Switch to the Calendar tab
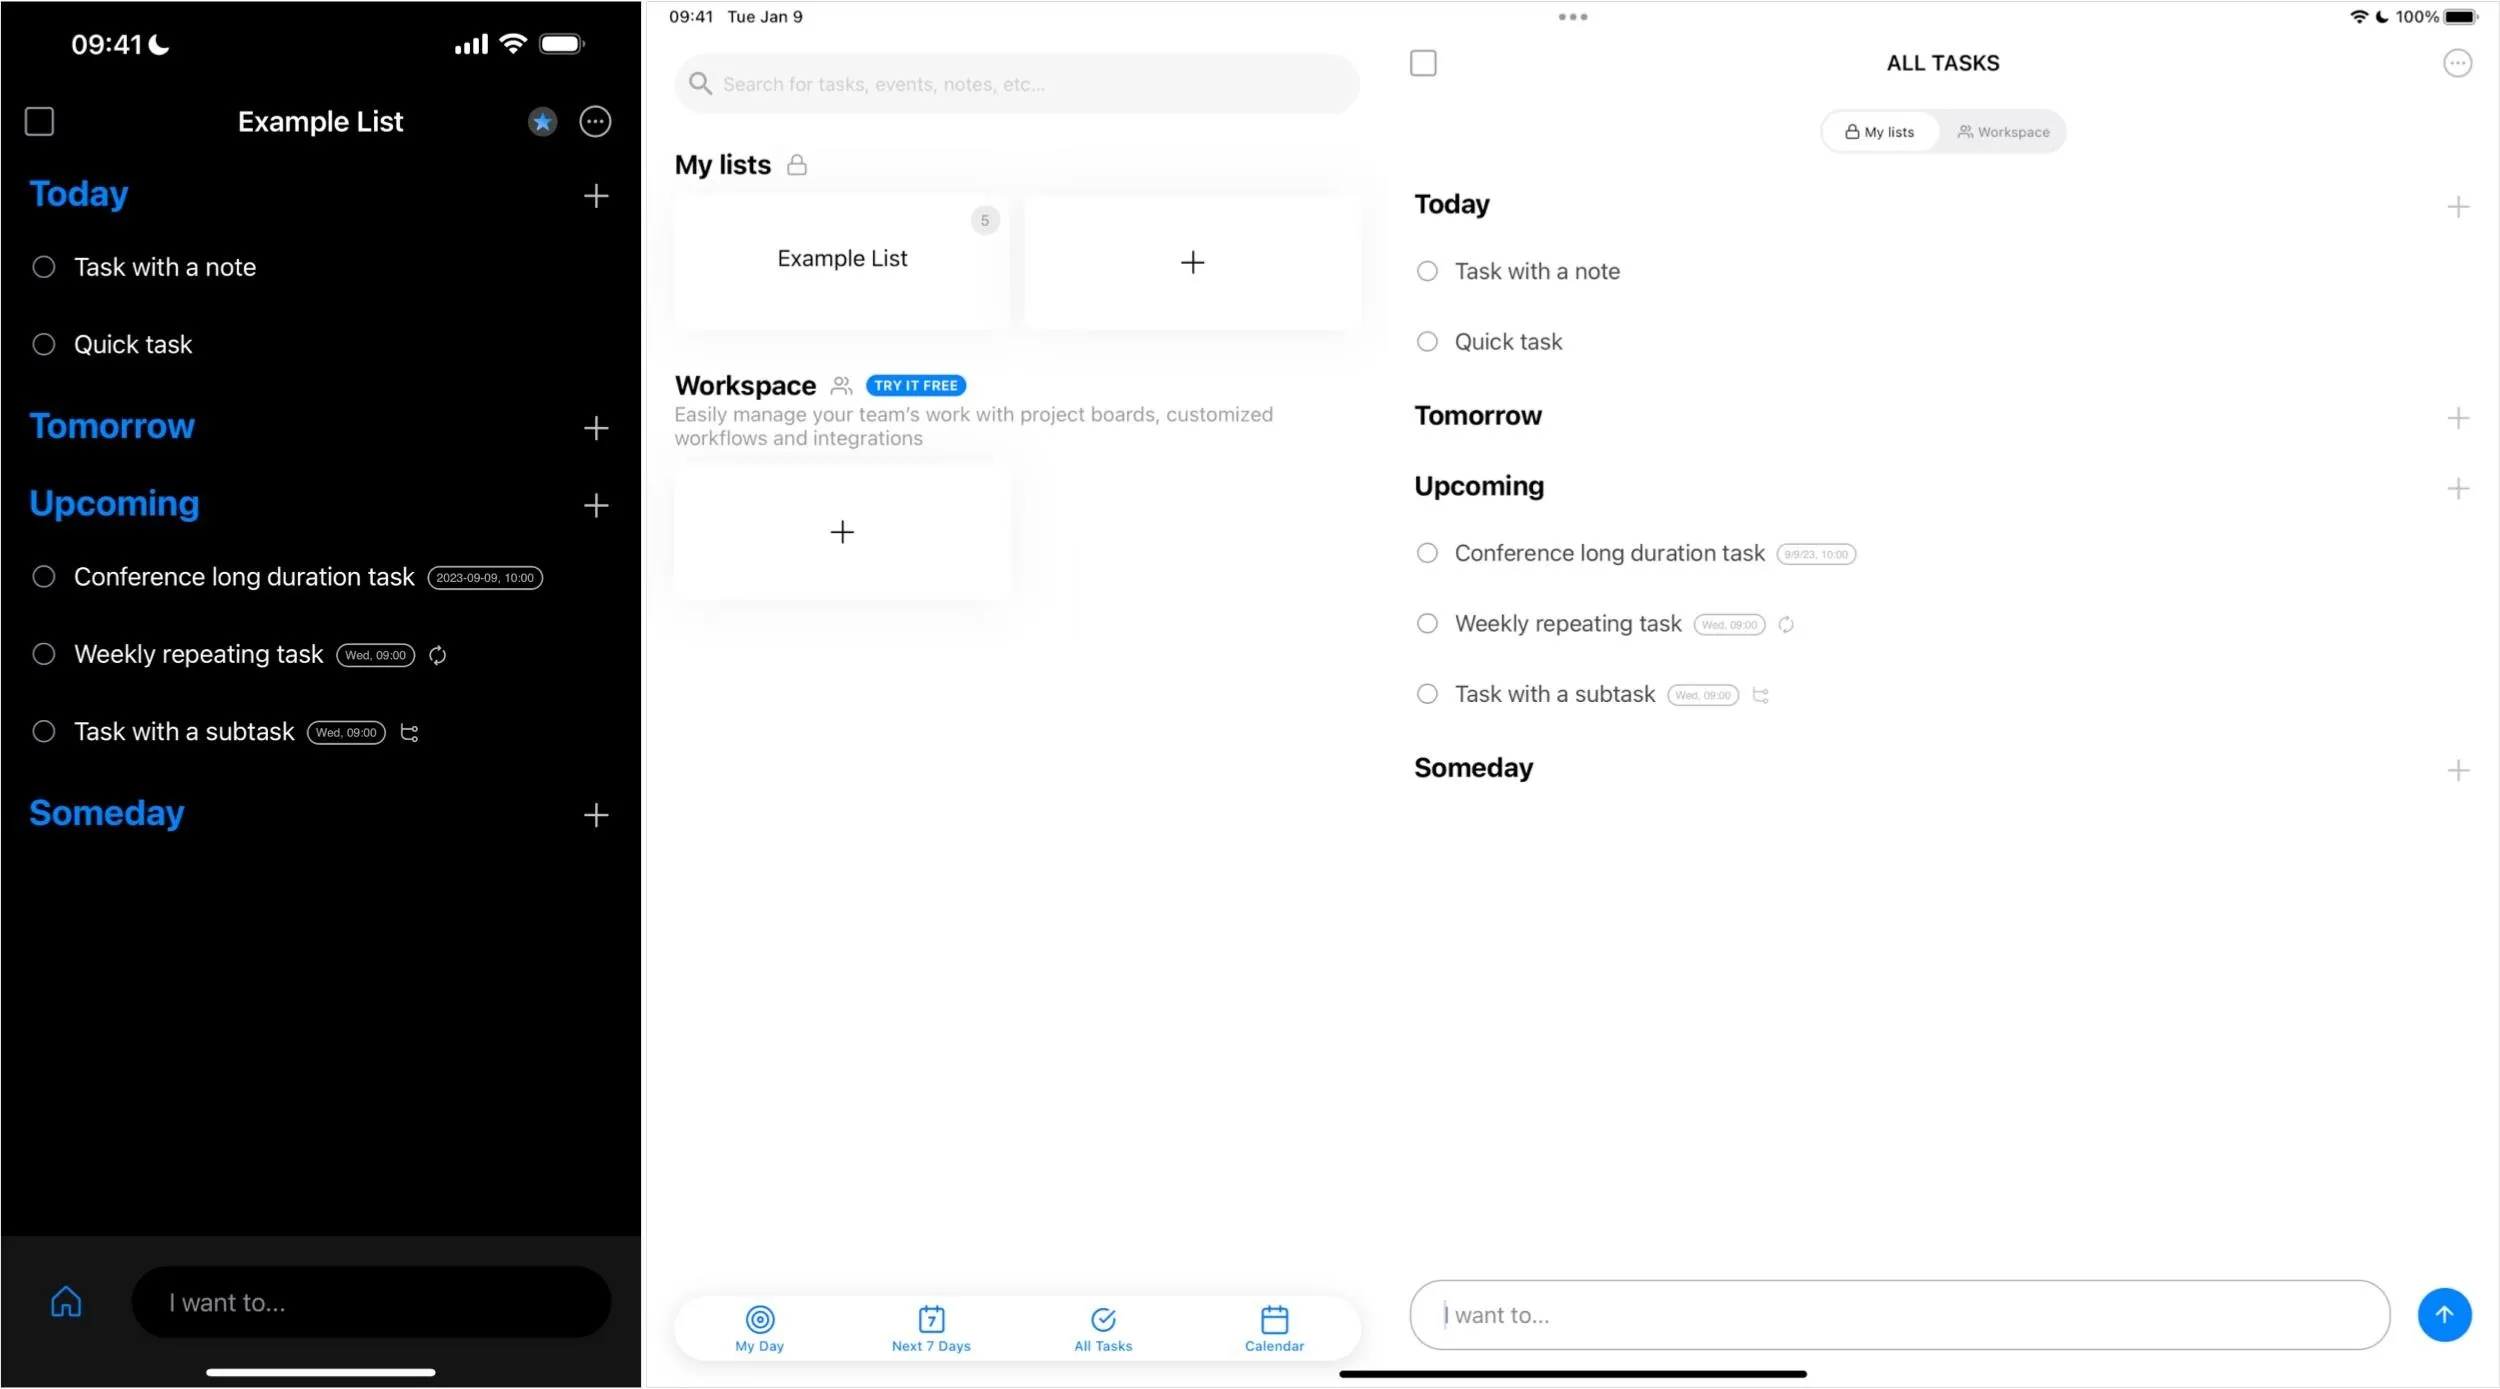The height and width of the screenshot is (1389, 2500). (1273, 1329)
